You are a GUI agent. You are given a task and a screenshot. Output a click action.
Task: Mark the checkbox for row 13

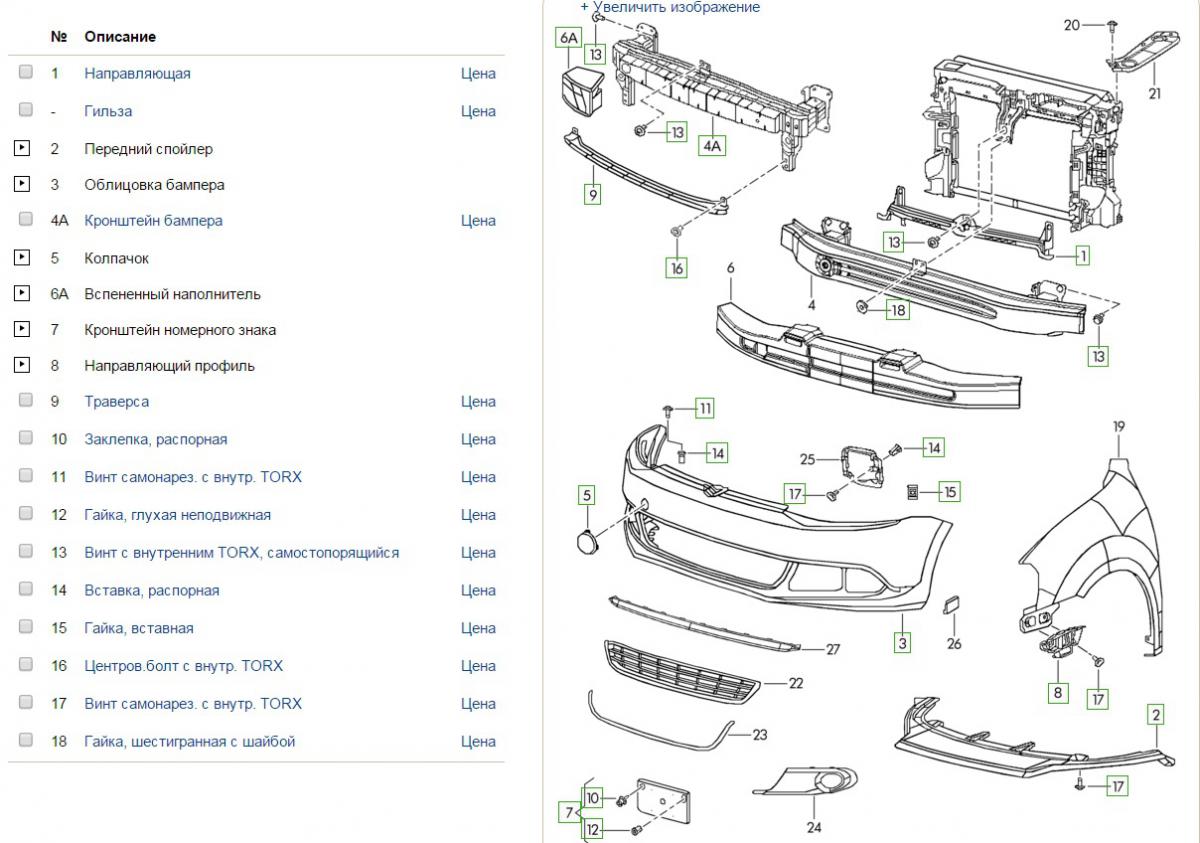pos(26,551)
